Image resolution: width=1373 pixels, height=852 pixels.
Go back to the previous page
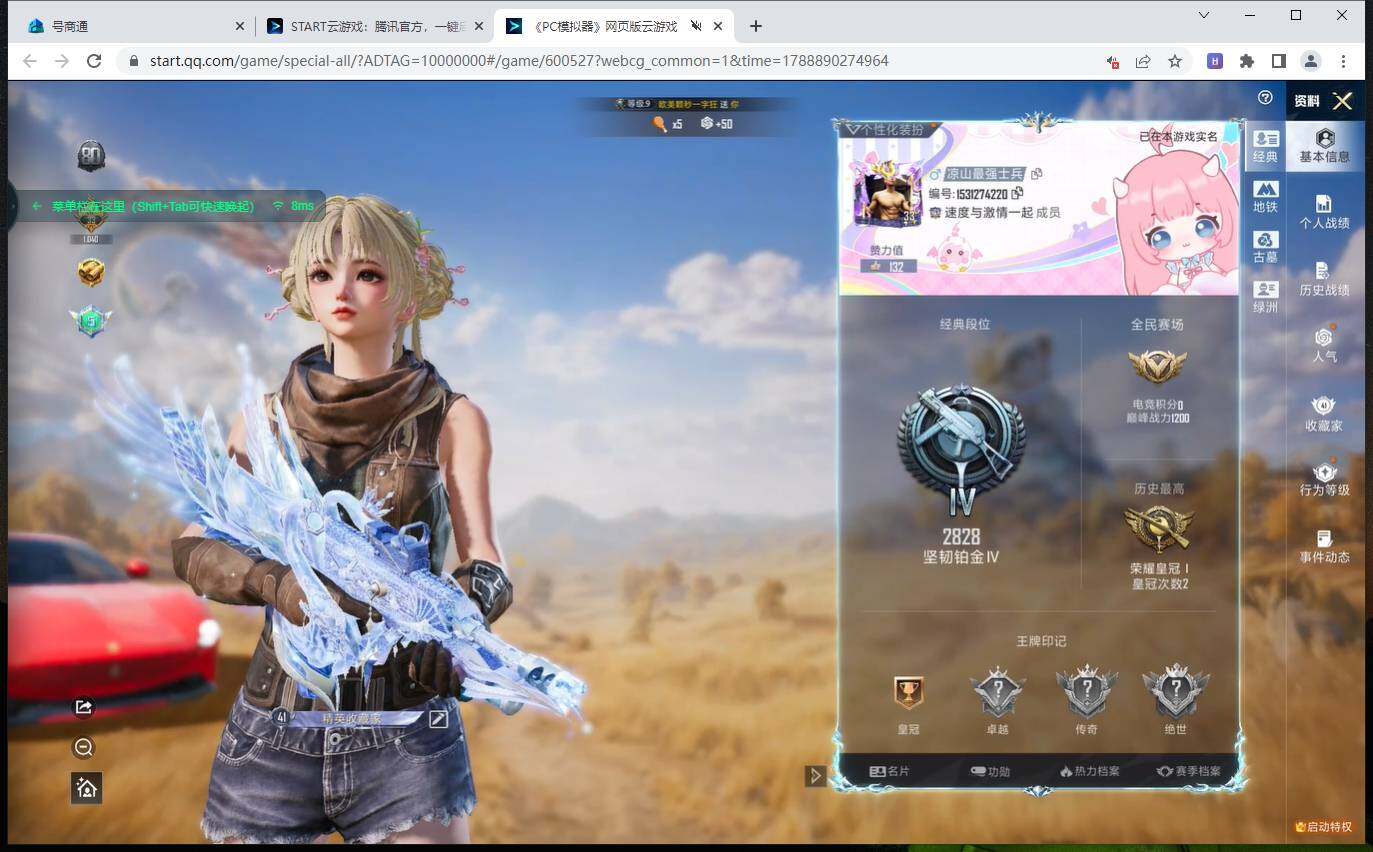pyautogui.click(x=30, y=61)
